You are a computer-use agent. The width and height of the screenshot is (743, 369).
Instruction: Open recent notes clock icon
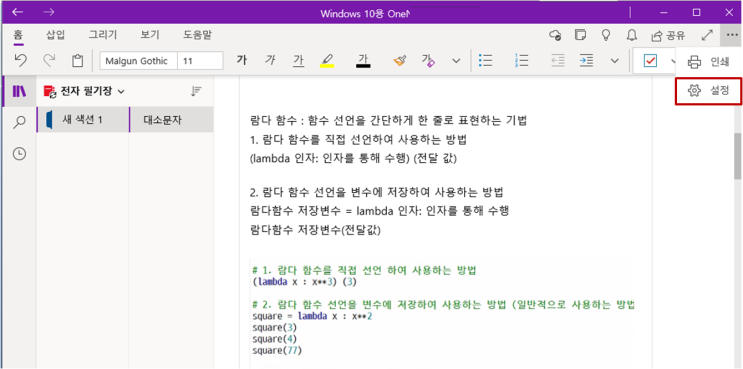coord(19,154)
